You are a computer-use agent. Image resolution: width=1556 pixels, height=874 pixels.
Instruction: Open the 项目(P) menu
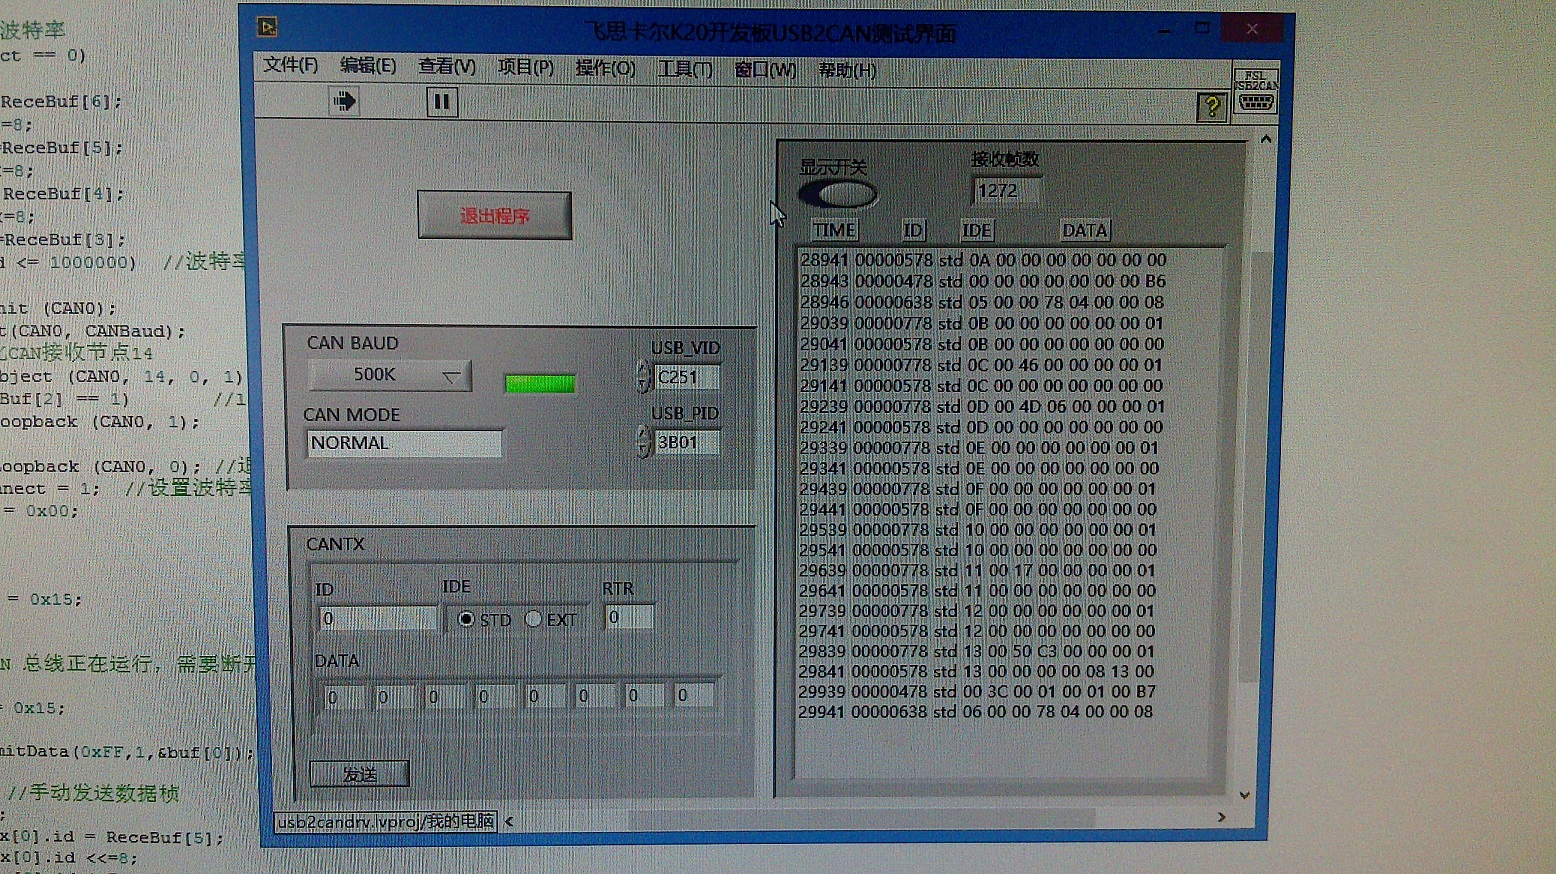[526, 68]
